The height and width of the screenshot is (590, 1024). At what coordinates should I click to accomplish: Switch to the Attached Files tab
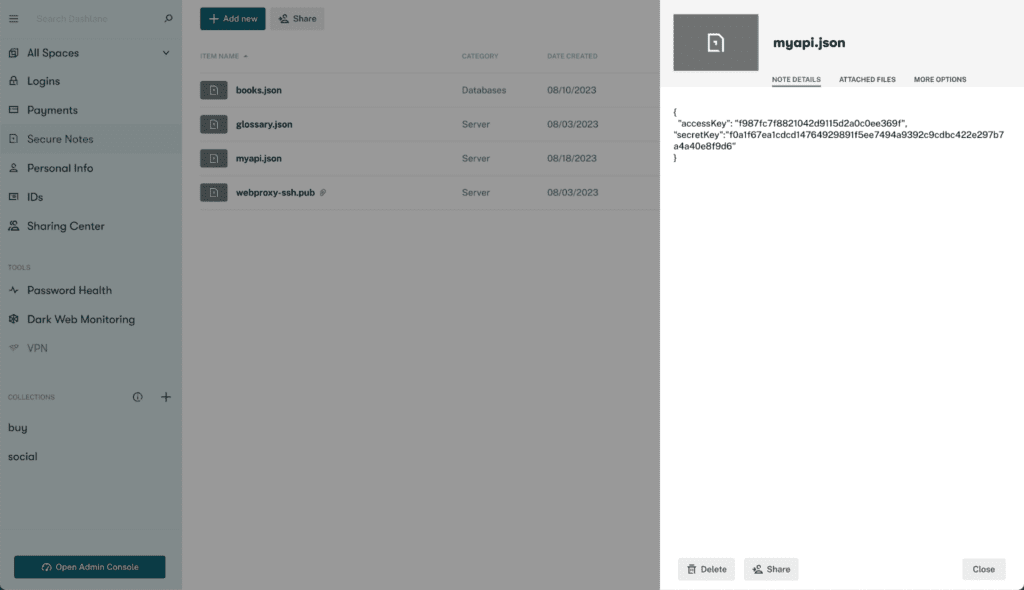(x=866, y=79)
